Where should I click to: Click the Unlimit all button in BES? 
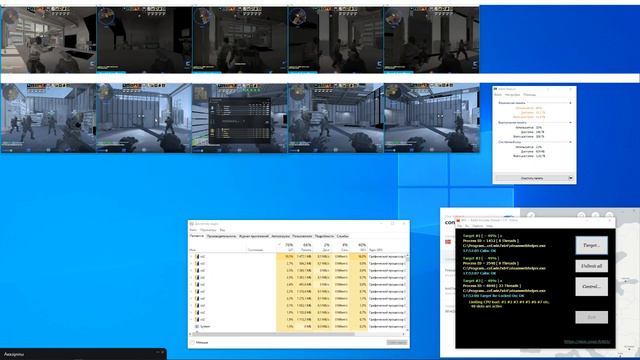[x=591, y=266]
